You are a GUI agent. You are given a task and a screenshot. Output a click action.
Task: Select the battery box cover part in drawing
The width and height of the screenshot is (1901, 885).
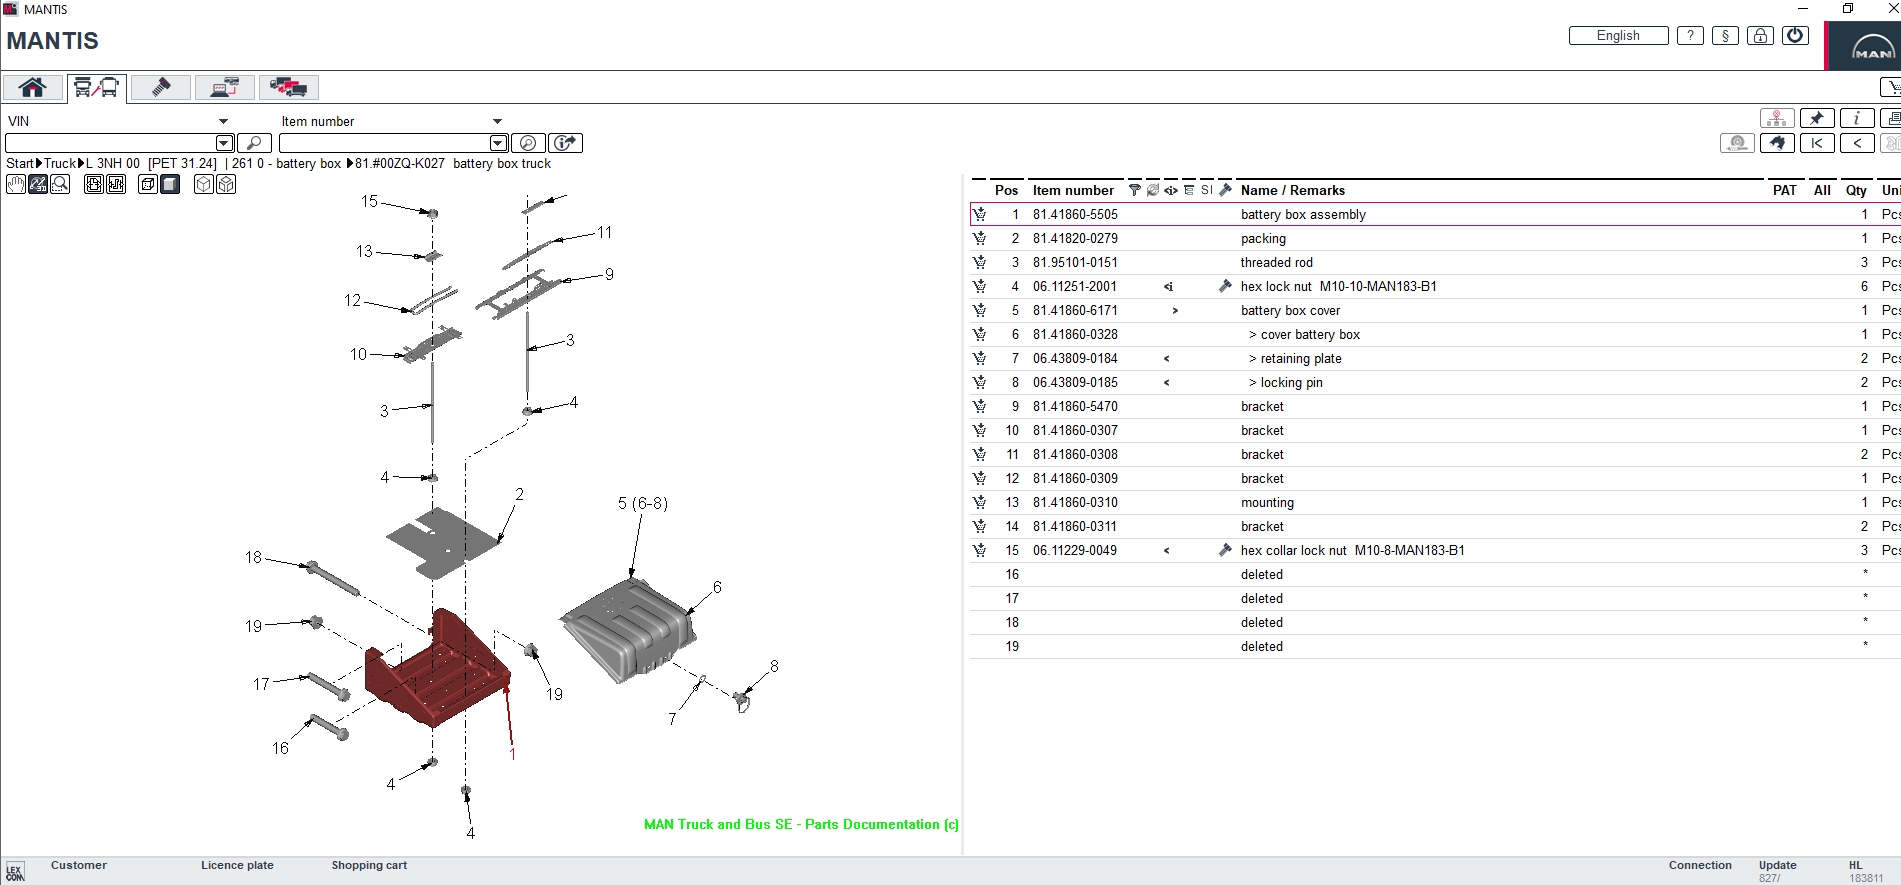[628, 630]
